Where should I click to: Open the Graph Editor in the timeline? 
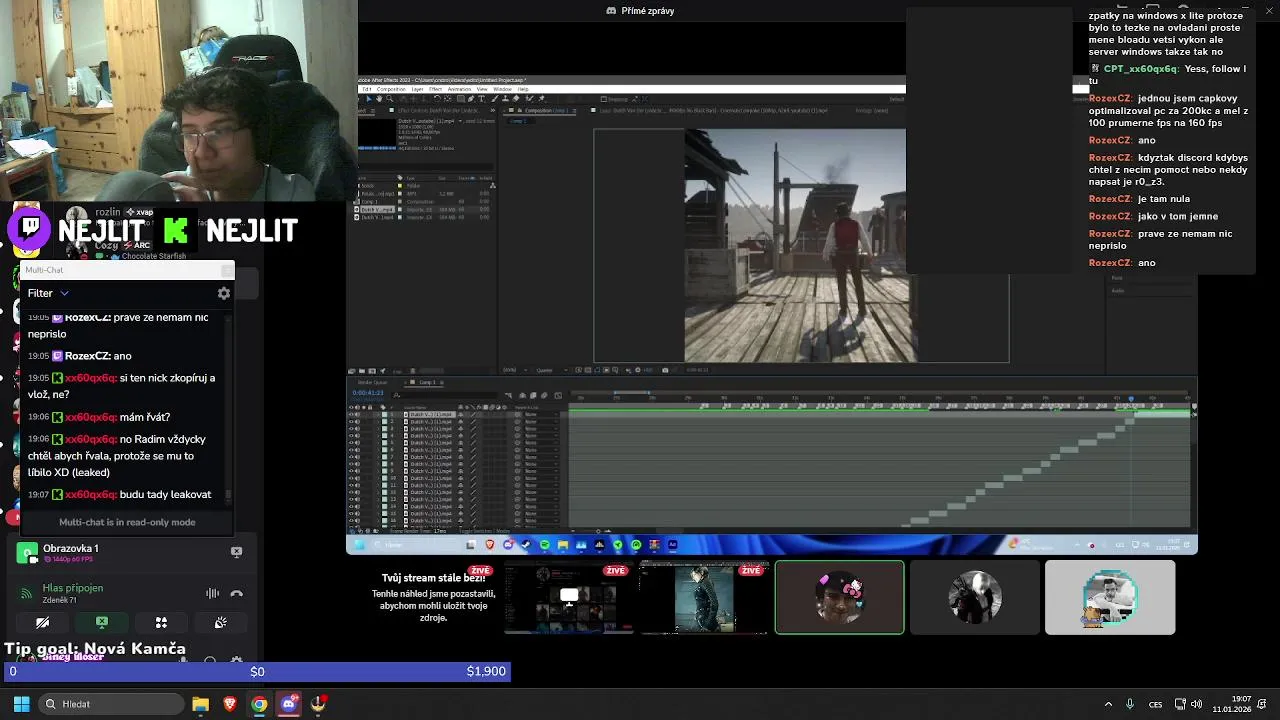(558, 396)
